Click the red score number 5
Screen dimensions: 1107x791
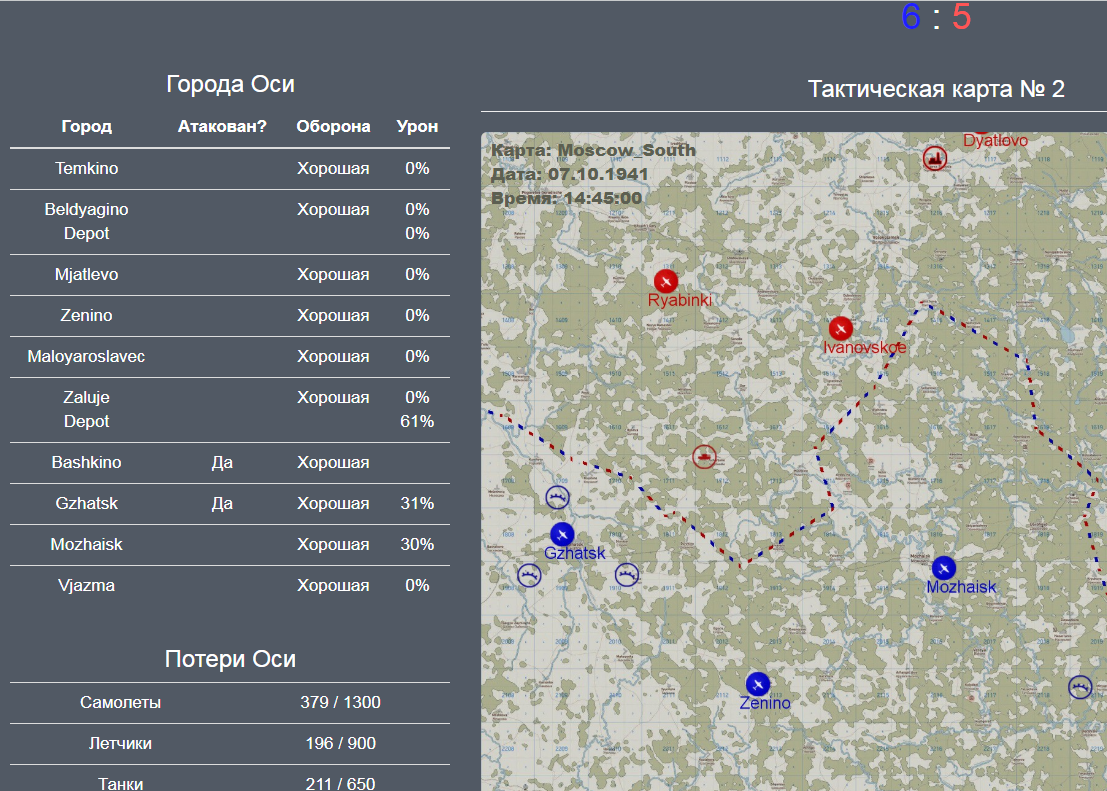[x=962, y=17]
